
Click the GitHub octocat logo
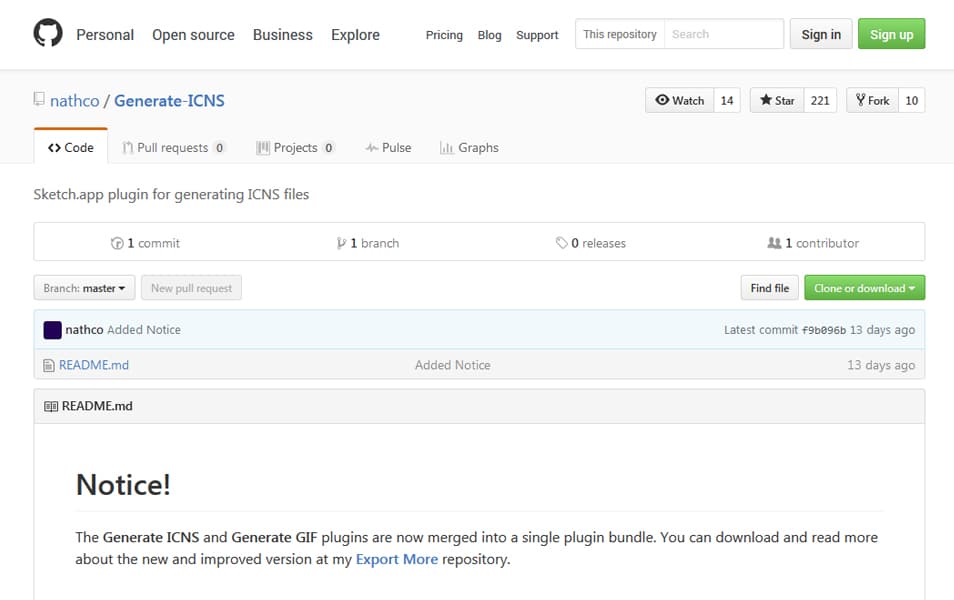coord(48,33)
